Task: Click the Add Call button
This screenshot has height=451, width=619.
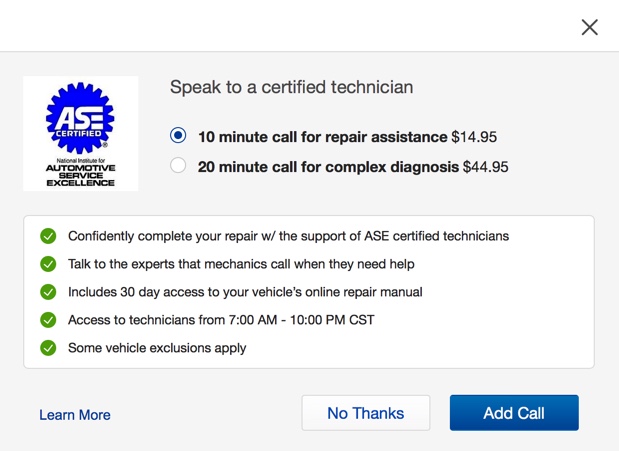Action: [514, 413]
